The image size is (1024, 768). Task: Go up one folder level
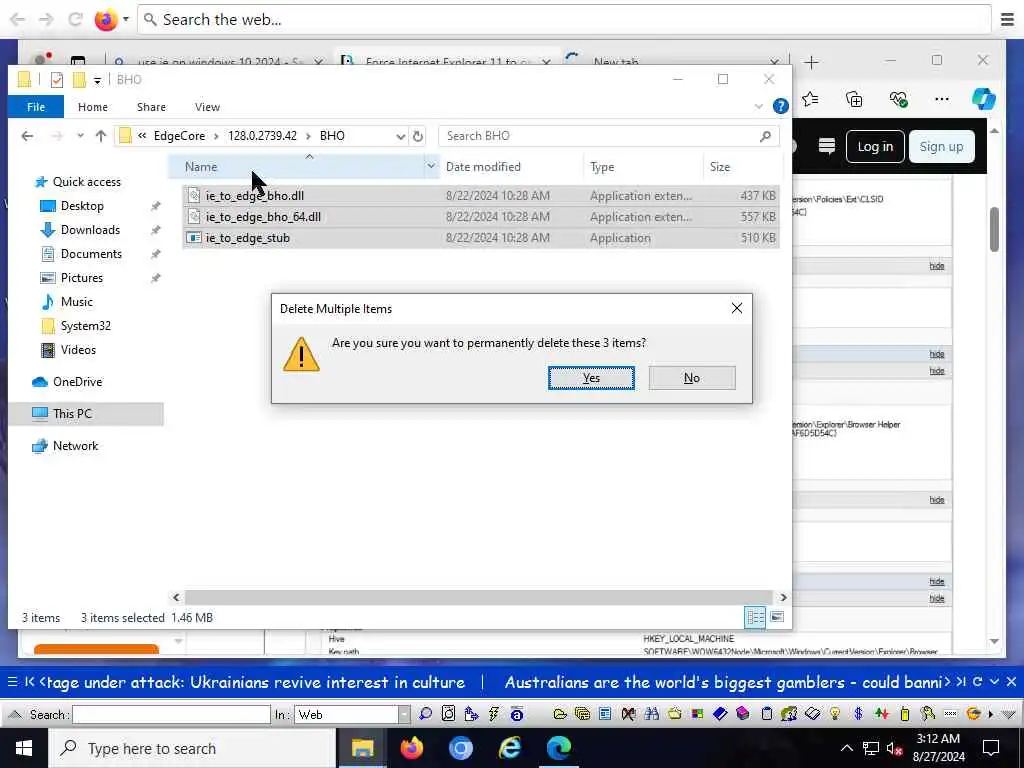pos(101,136)
